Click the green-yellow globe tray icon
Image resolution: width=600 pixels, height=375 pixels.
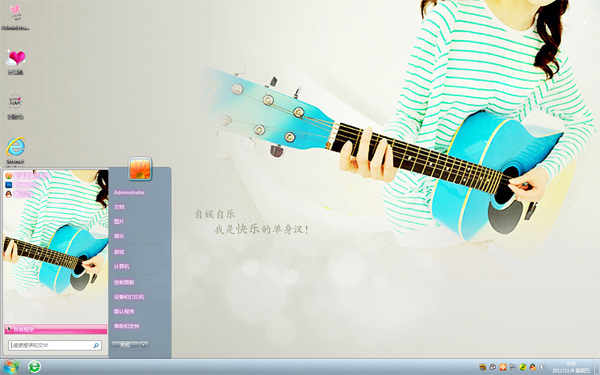[x=523, y=367]
